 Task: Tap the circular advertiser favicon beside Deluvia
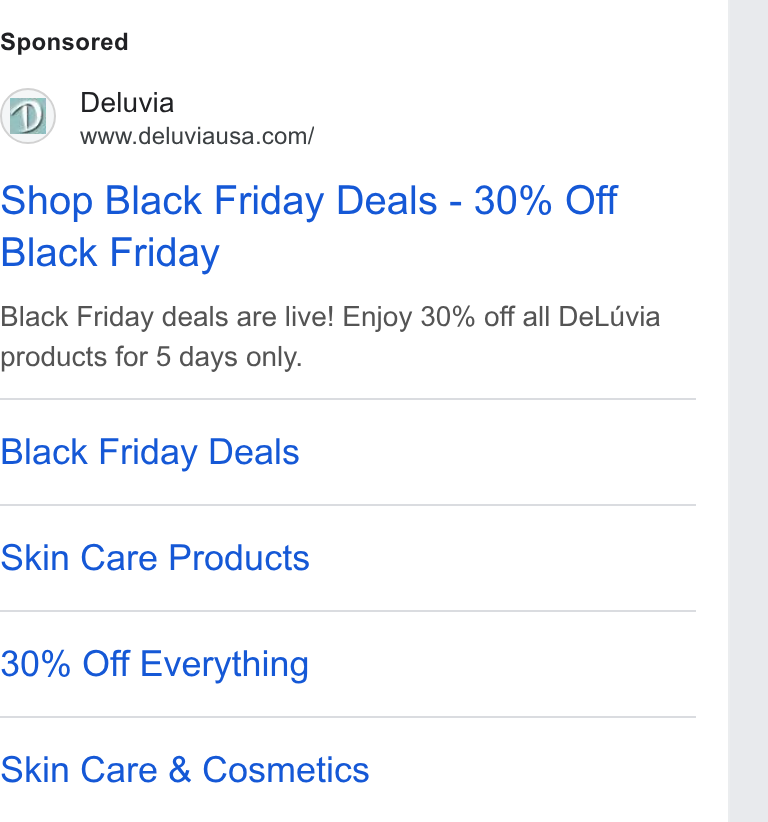(28, 116)
